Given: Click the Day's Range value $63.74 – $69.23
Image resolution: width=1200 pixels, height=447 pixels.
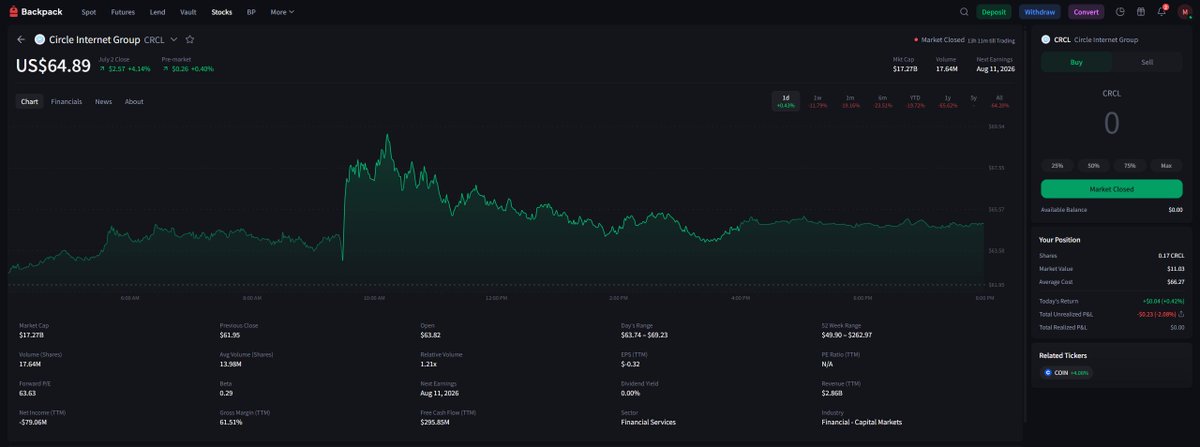Looking at the screenshot, I should pyautogui.click(x=644, y=334).
